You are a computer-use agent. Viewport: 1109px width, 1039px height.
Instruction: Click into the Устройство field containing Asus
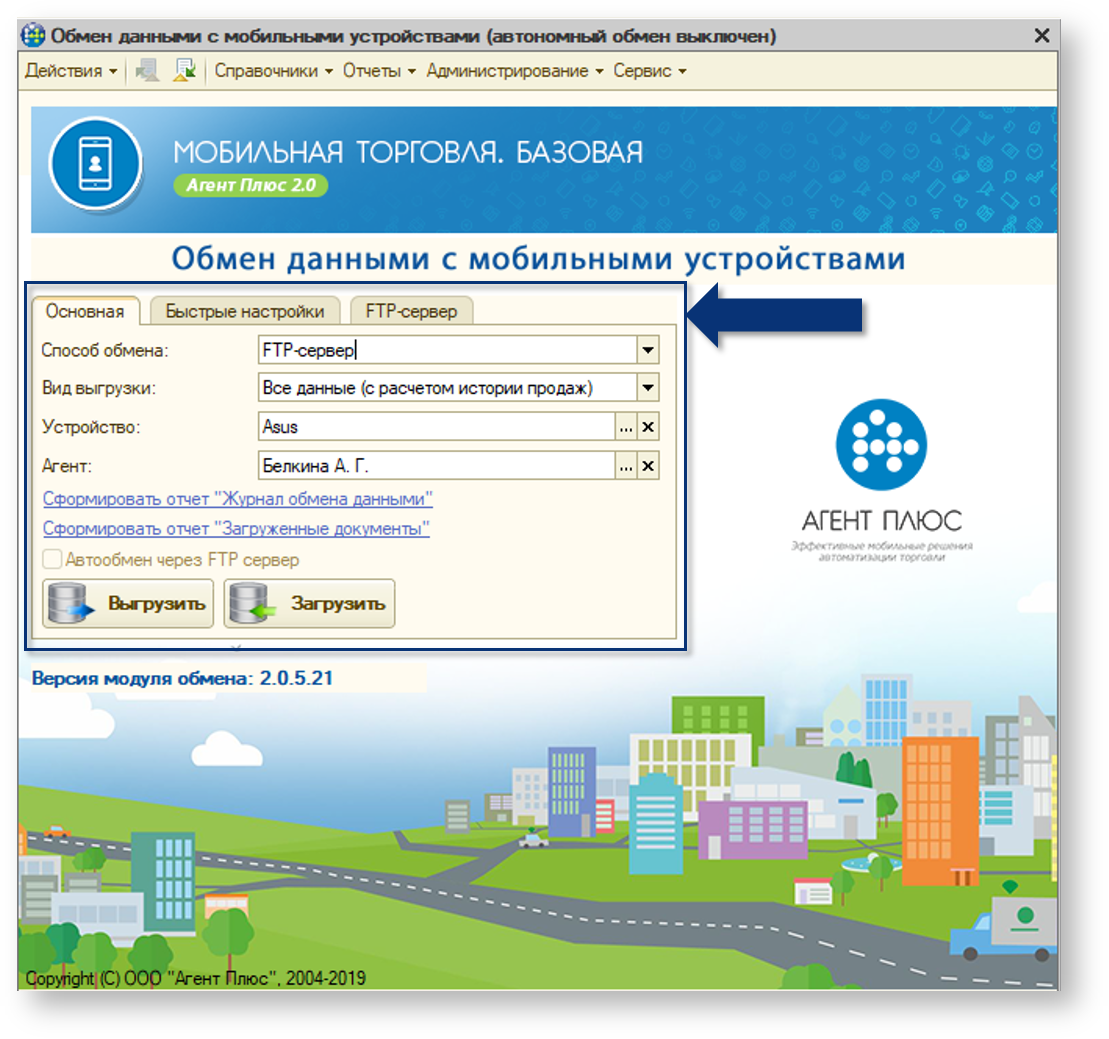(x=437, y=427)
